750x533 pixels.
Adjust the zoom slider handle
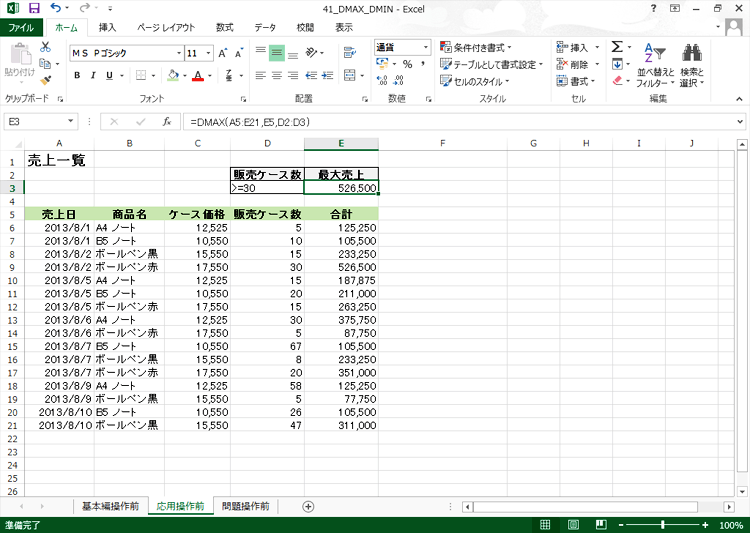coord(662,525)
